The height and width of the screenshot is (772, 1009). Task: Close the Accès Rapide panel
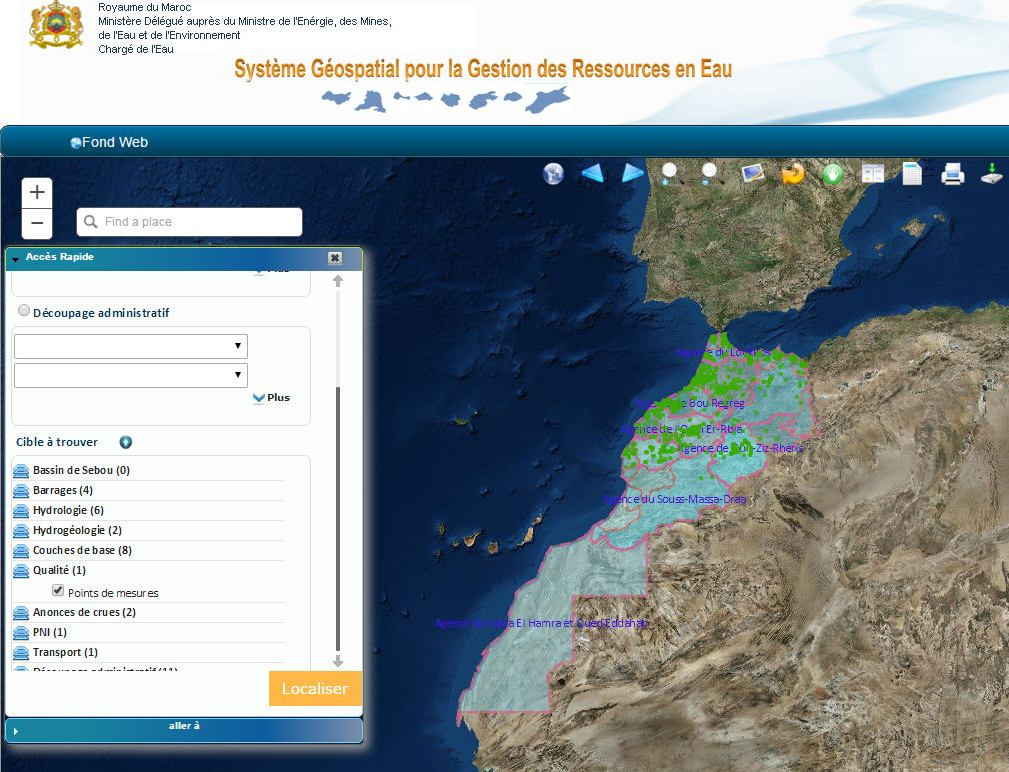point(335,257)
